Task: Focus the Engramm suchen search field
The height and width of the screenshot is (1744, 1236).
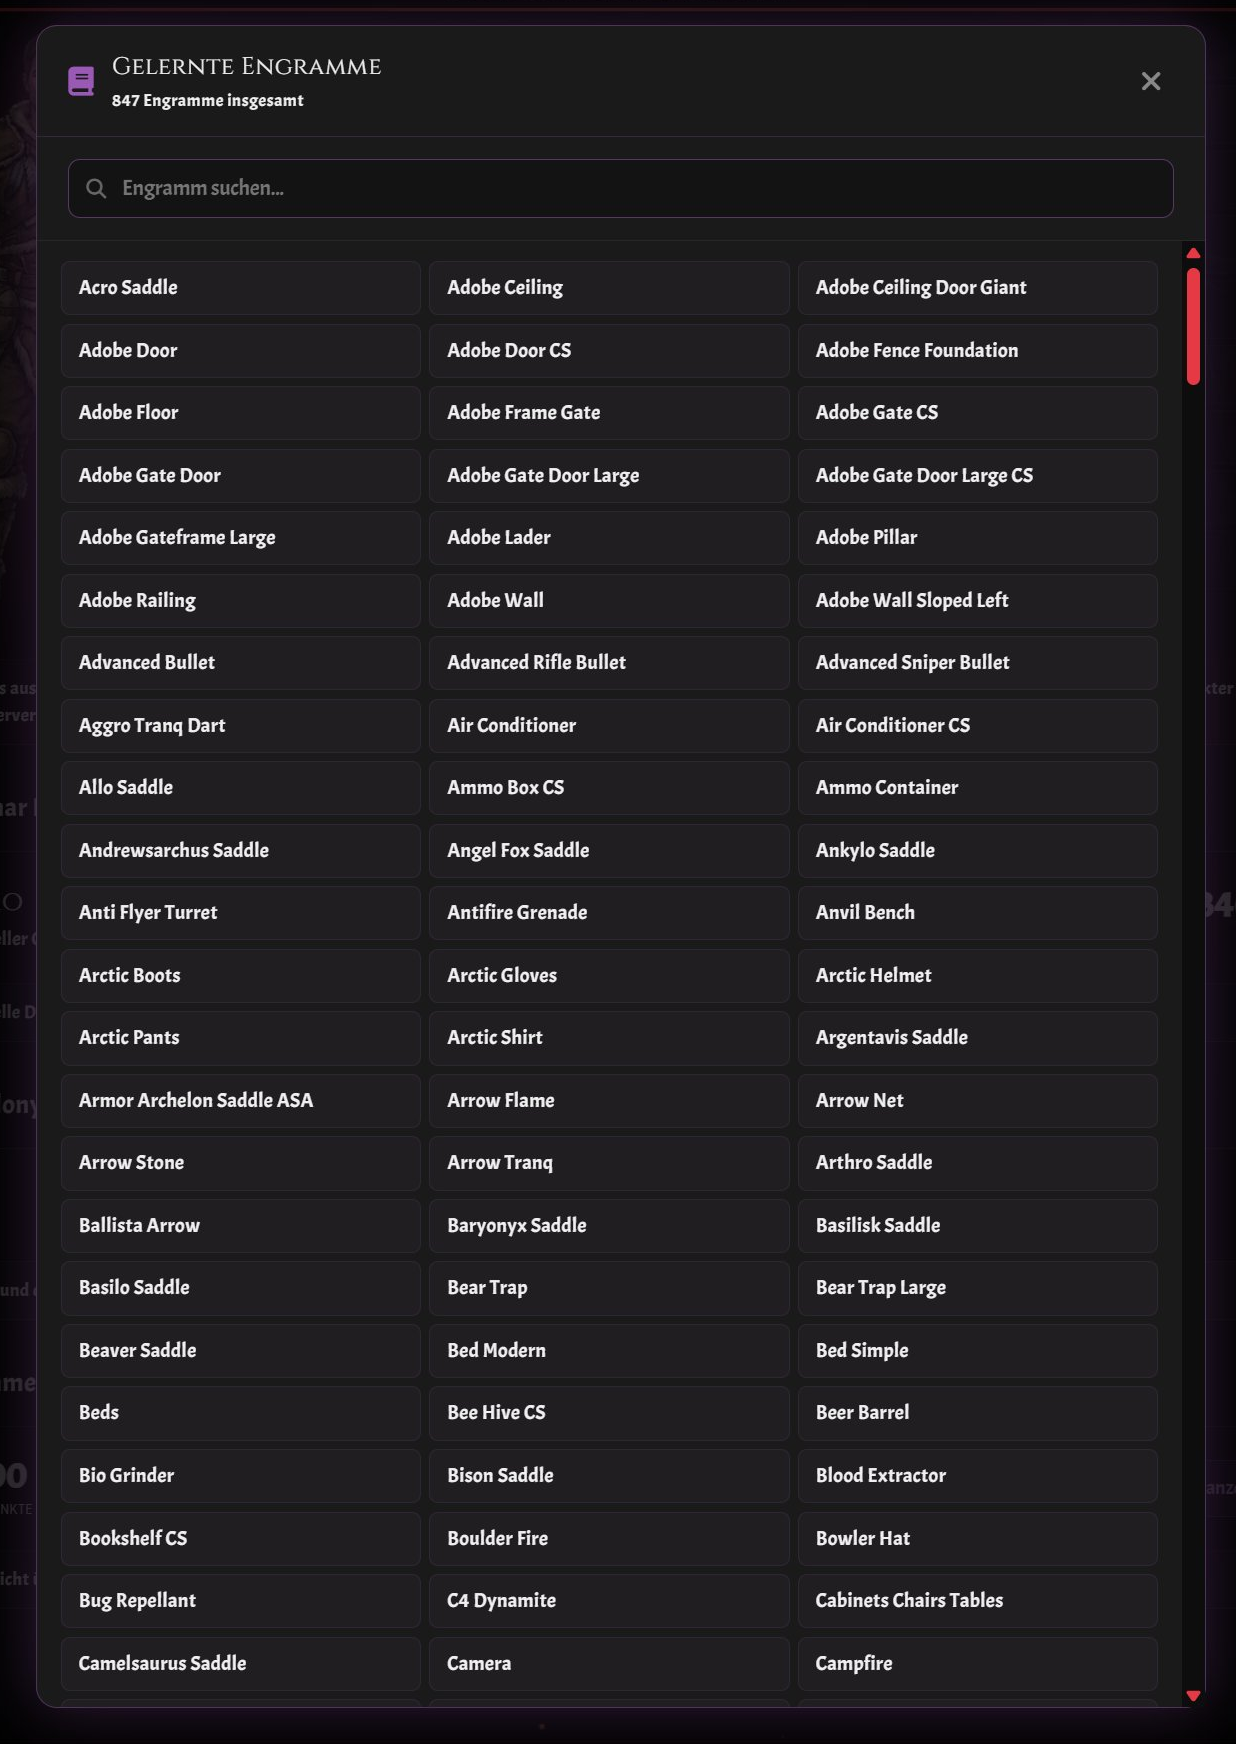Action: click(620, 188)
